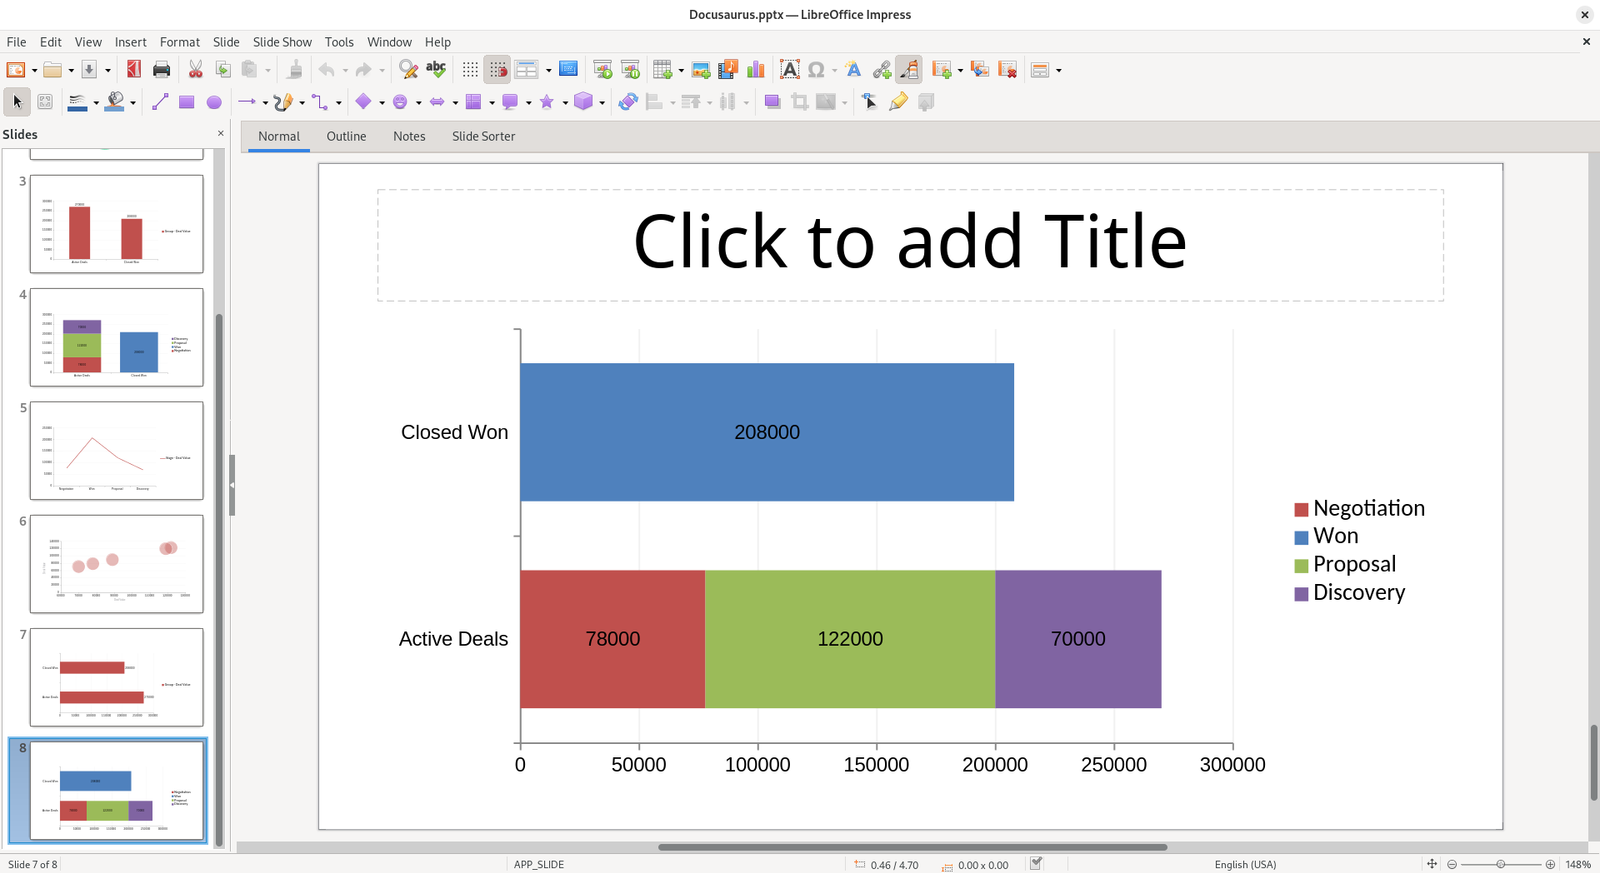
Task: Open the Lines and Arrows dropdown
Action: 265,102
